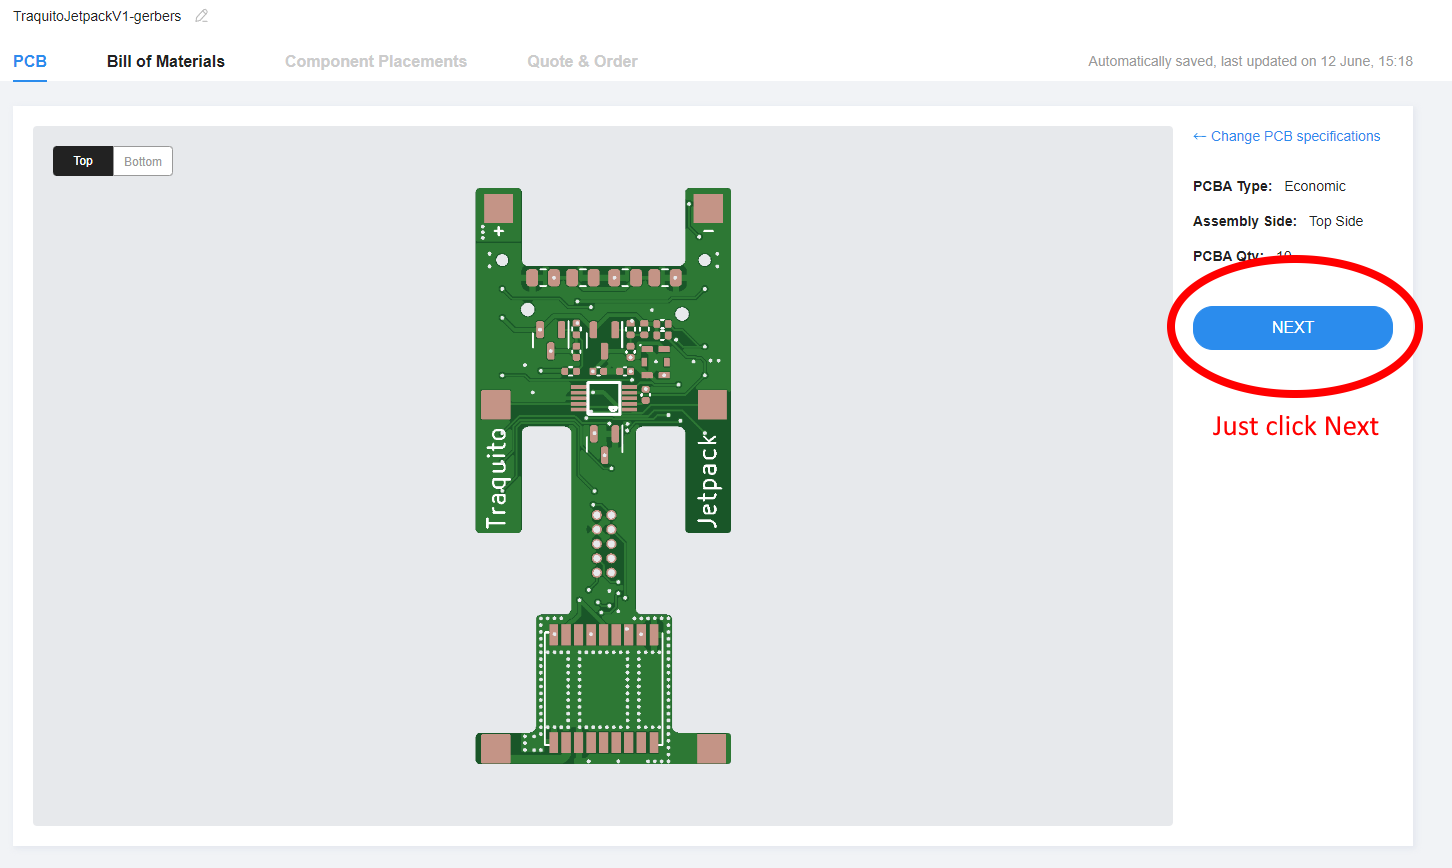The height and width of the screenshot is (868, 1452).
Task: Click the pencil icon to rename project
Action: 201,16
